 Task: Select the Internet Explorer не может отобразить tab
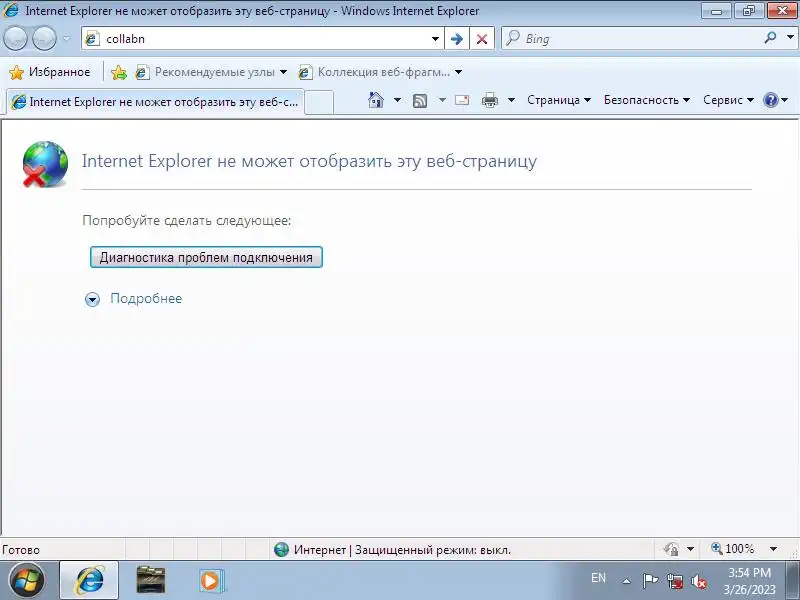155,102
